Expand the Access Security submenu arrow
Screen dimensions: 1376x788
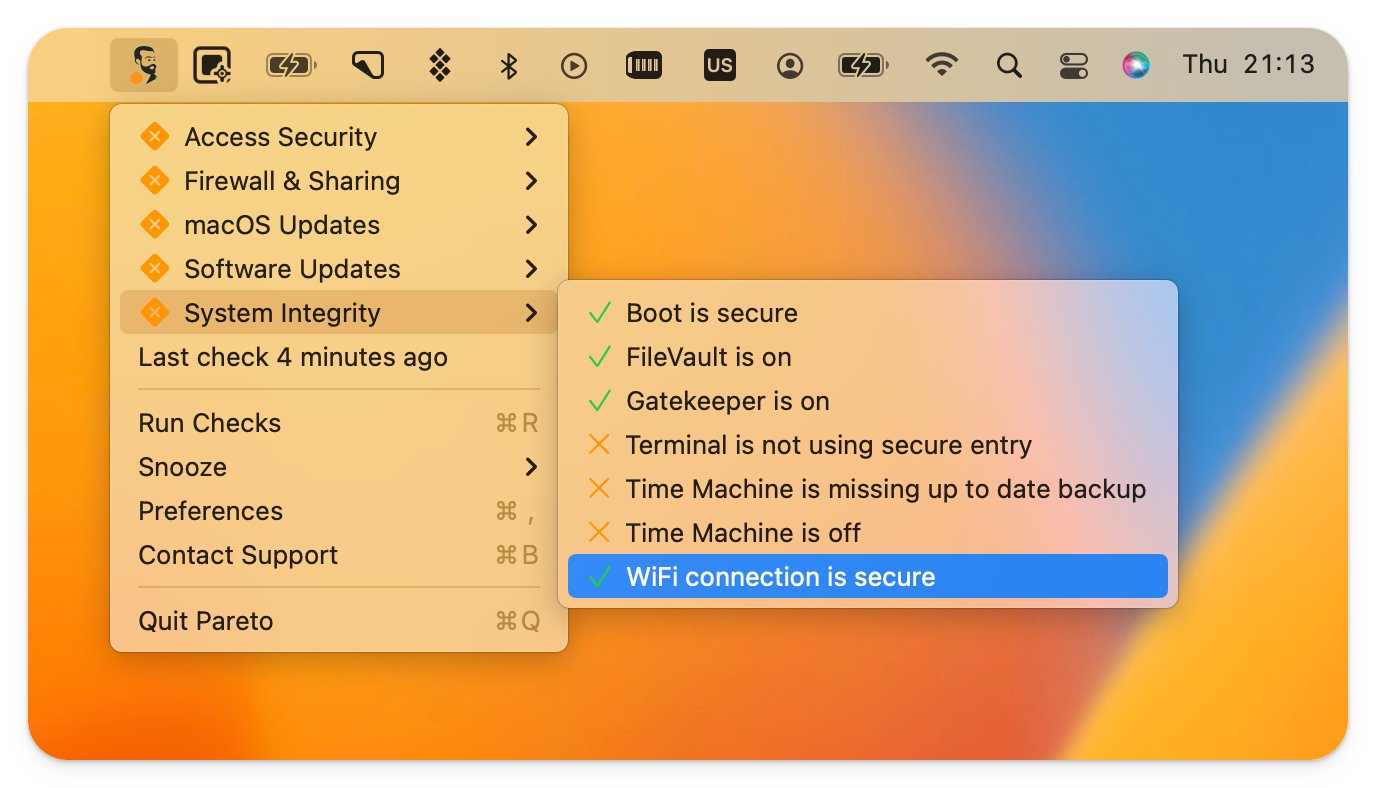tap(531, 137)
